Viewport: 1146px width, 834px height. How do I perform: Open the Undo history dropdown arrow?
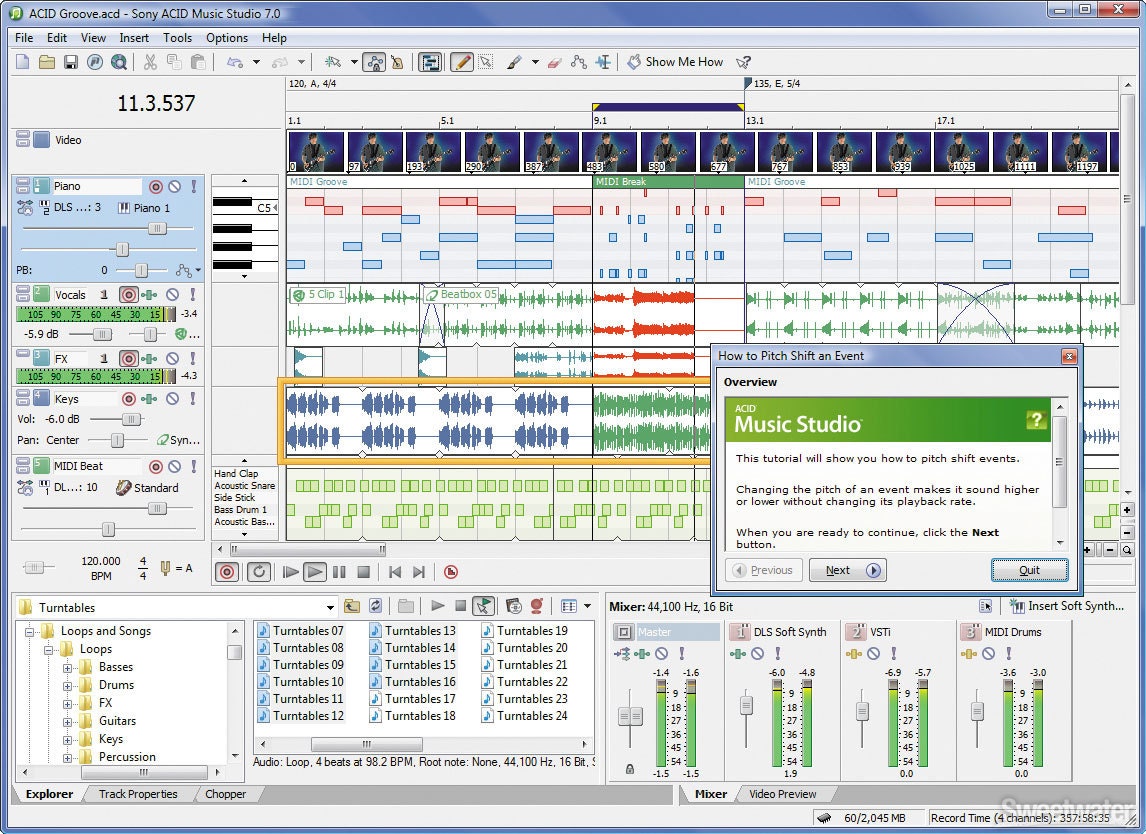256,62
